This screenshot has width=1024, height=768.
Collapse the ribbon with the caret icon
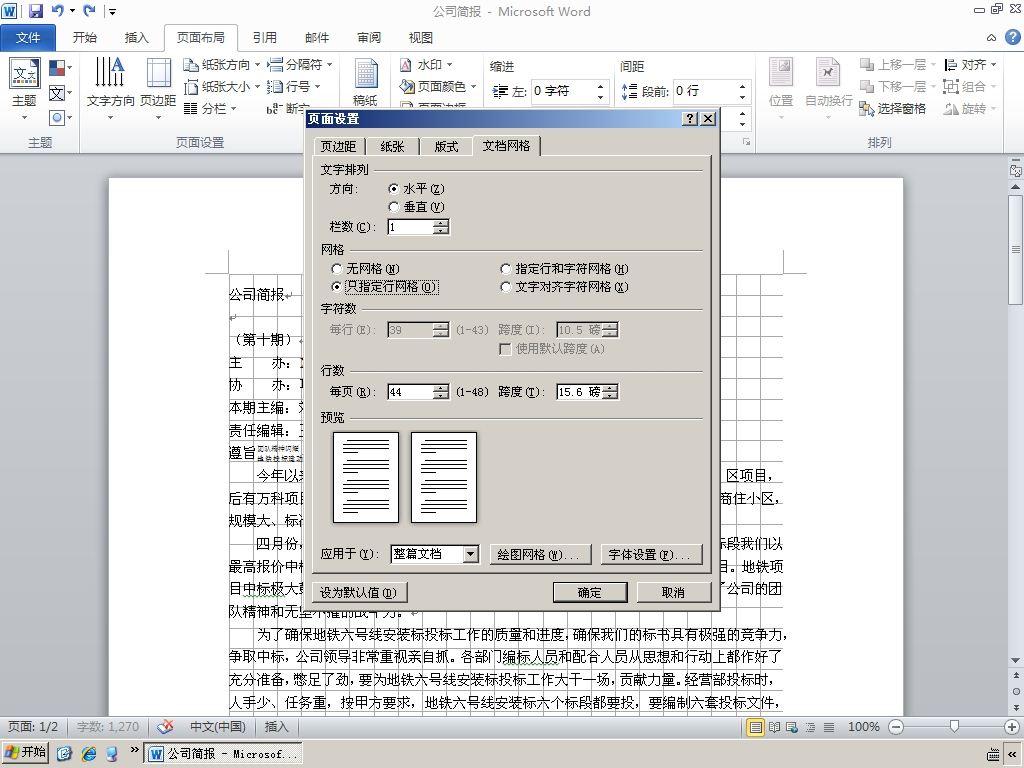click(991, 37)
